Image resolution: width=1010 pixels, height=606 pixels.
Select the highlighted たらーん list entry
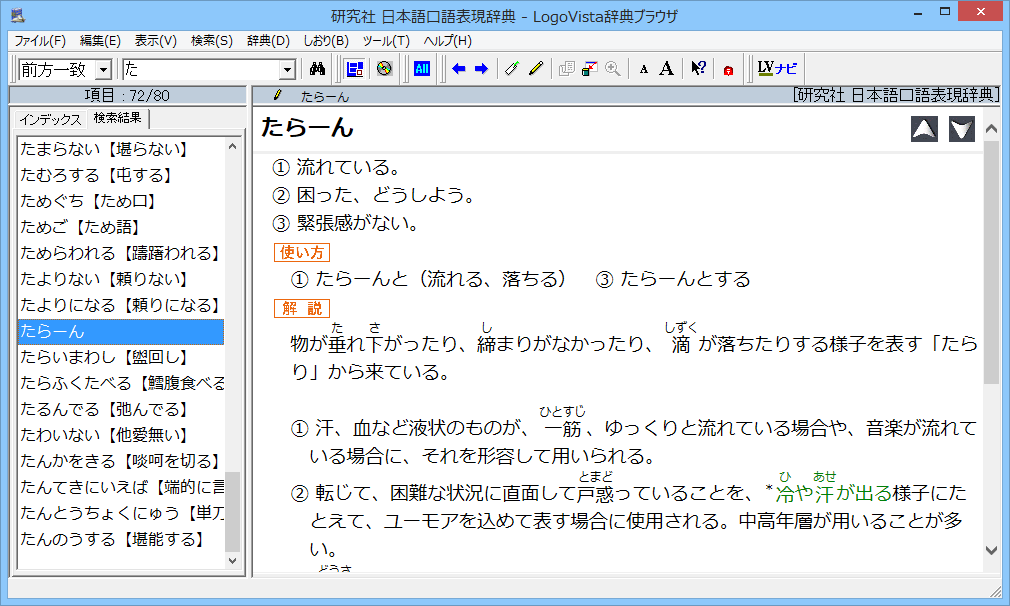[x=121, y=332]
